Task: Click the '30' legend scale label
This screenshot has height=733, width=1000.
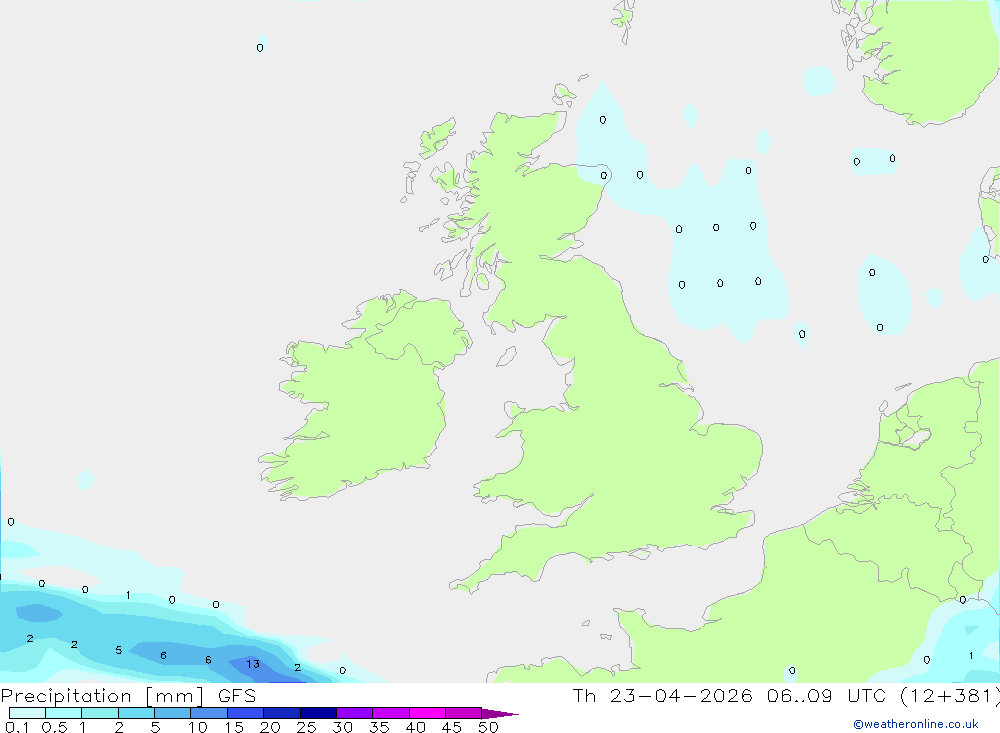Action: click(x=343, y=727)
